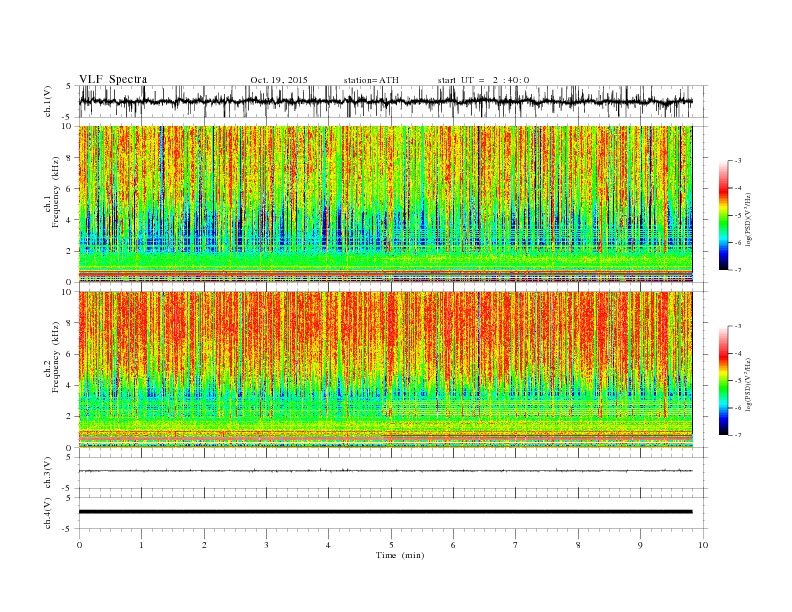Click the "2" kHz tick on ch.2 frequency axis
The height and width of the screenshot is (612, 792).
(x=70, y=417)
